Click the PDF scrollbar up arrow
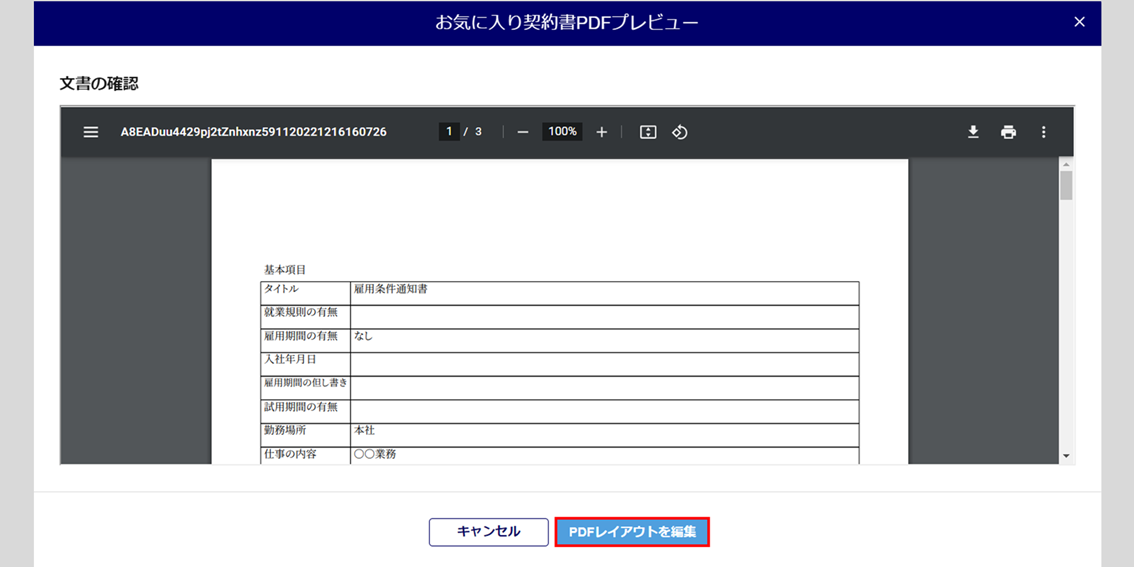Screen dimensions: 1134x567 click(x=1066, y=165)
